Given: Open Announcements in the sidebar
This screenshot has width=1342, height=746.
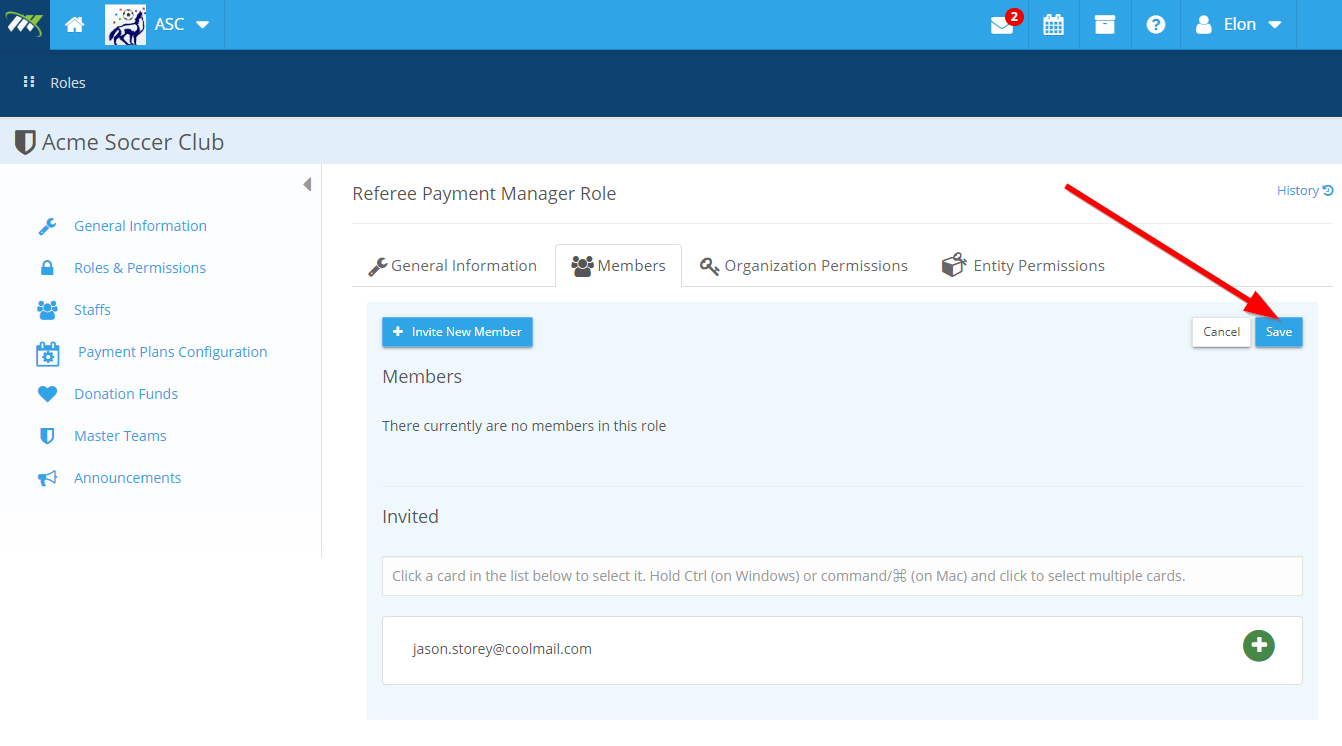Looking at the screenshot, I should [127, 478].
